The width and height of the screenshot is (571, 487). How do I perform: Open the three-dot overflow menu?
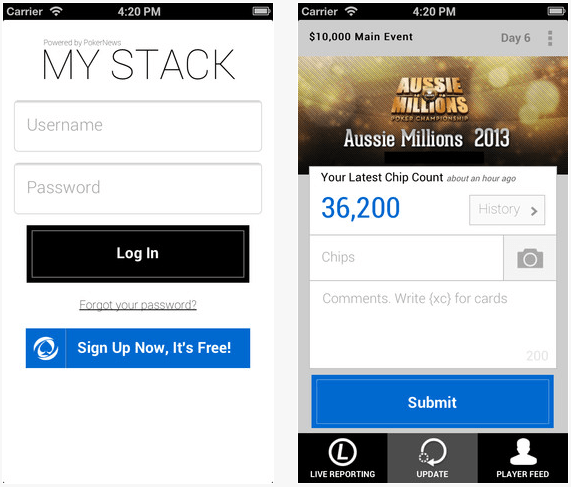[x=550, y=38]
